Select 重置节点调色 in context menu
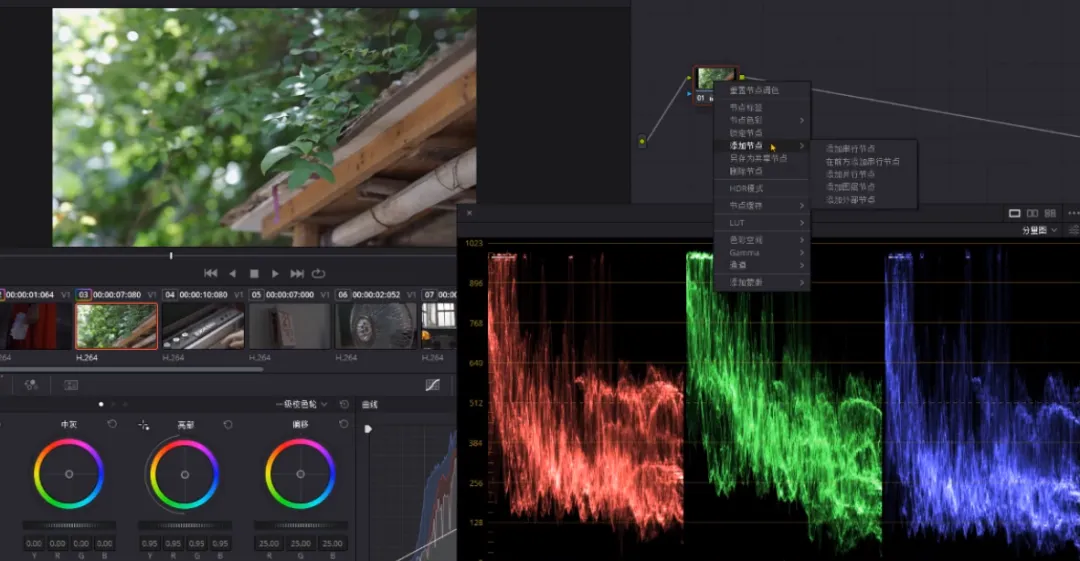 point(753,90)
